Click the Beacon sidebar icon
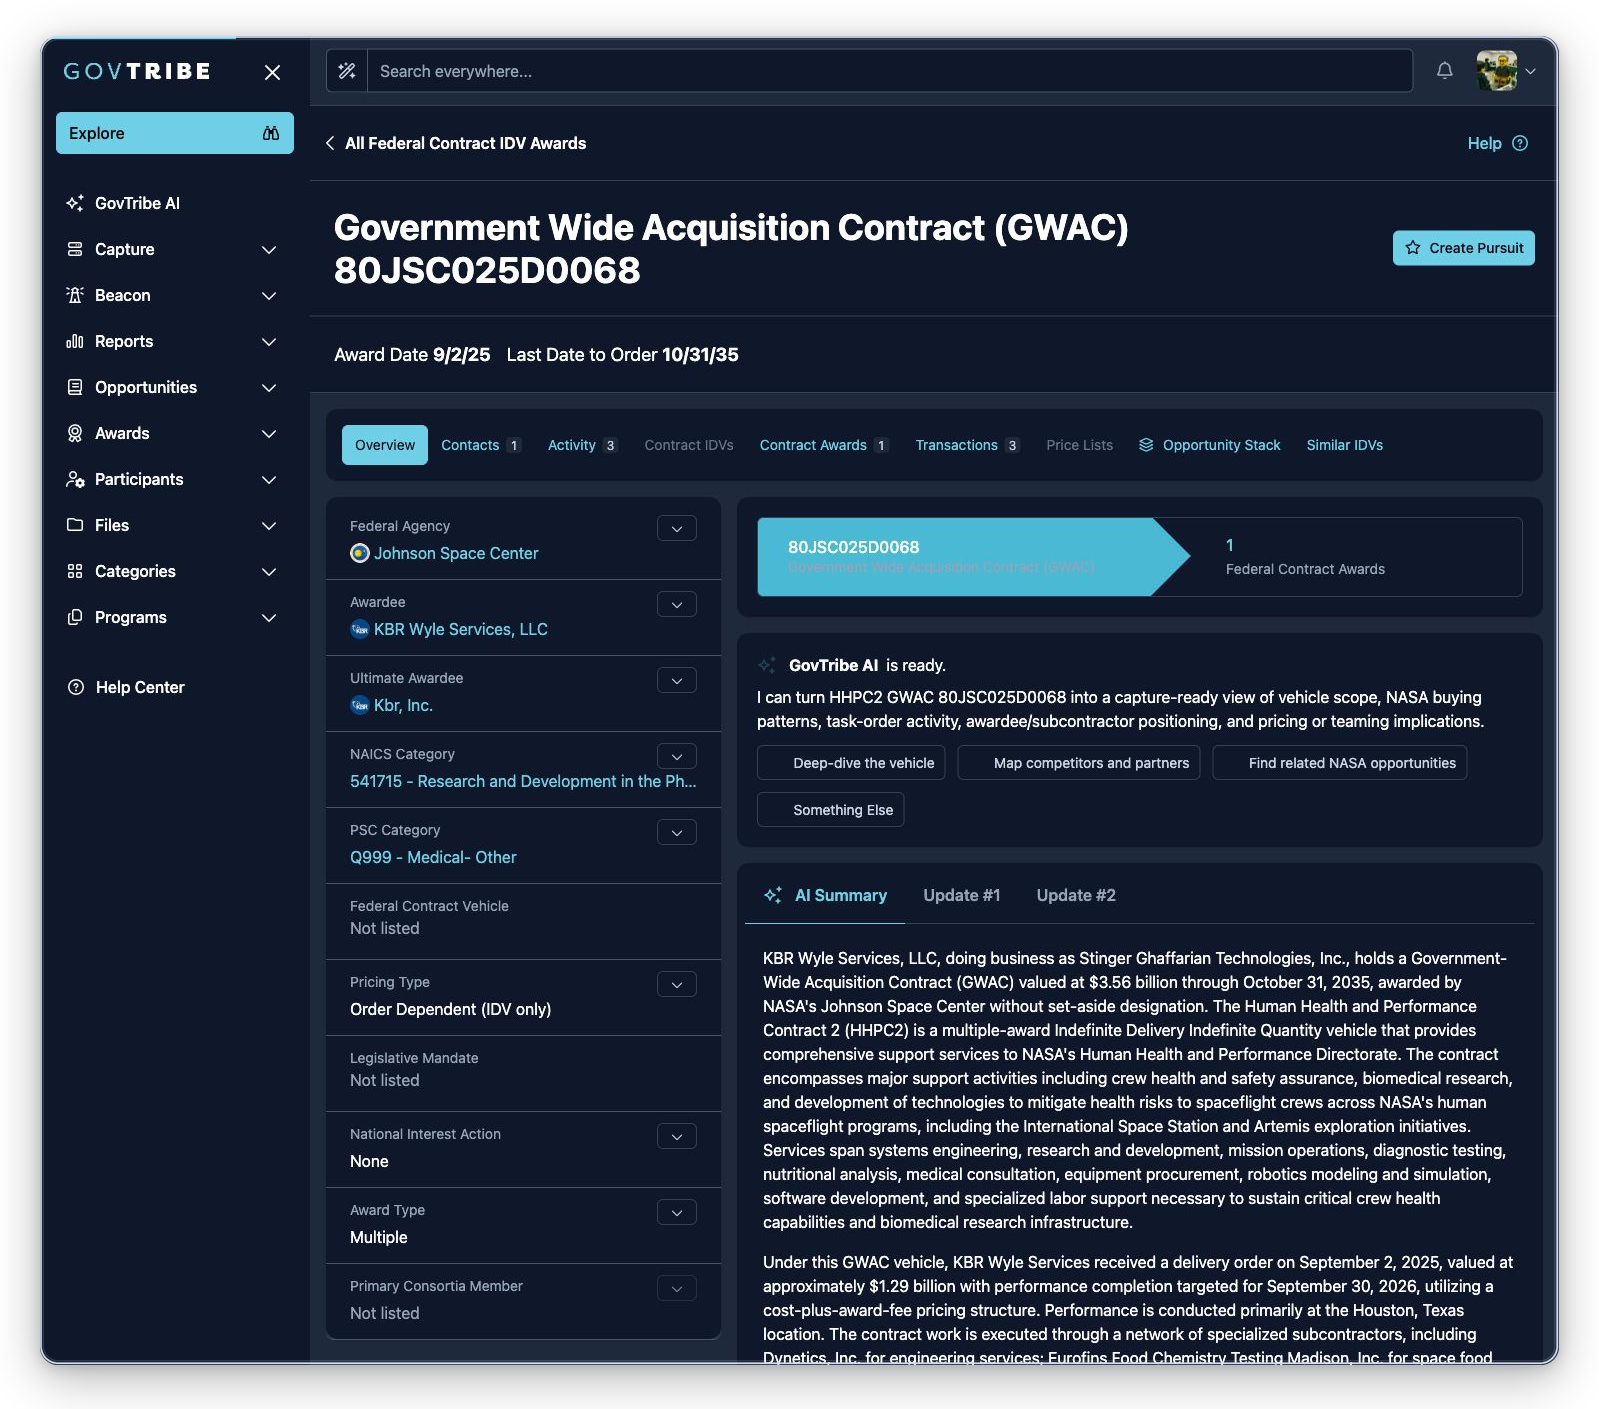The width and height of the screenshot is (1599, 1409). (x=75, y=295)
